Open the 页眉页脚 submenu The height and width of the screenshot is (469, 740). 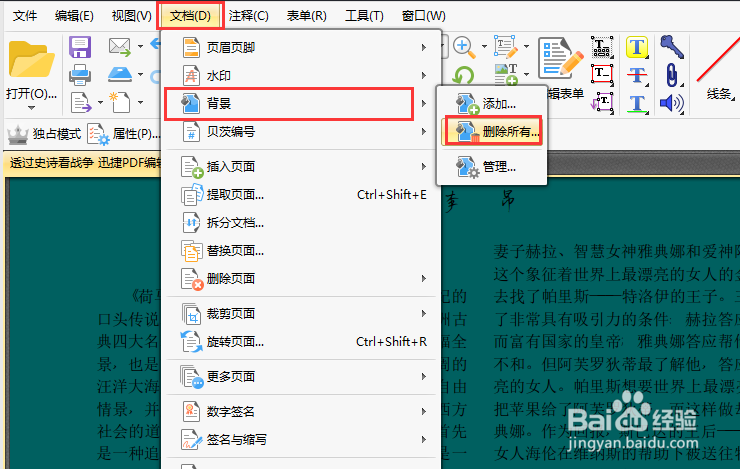click(301, 48)
